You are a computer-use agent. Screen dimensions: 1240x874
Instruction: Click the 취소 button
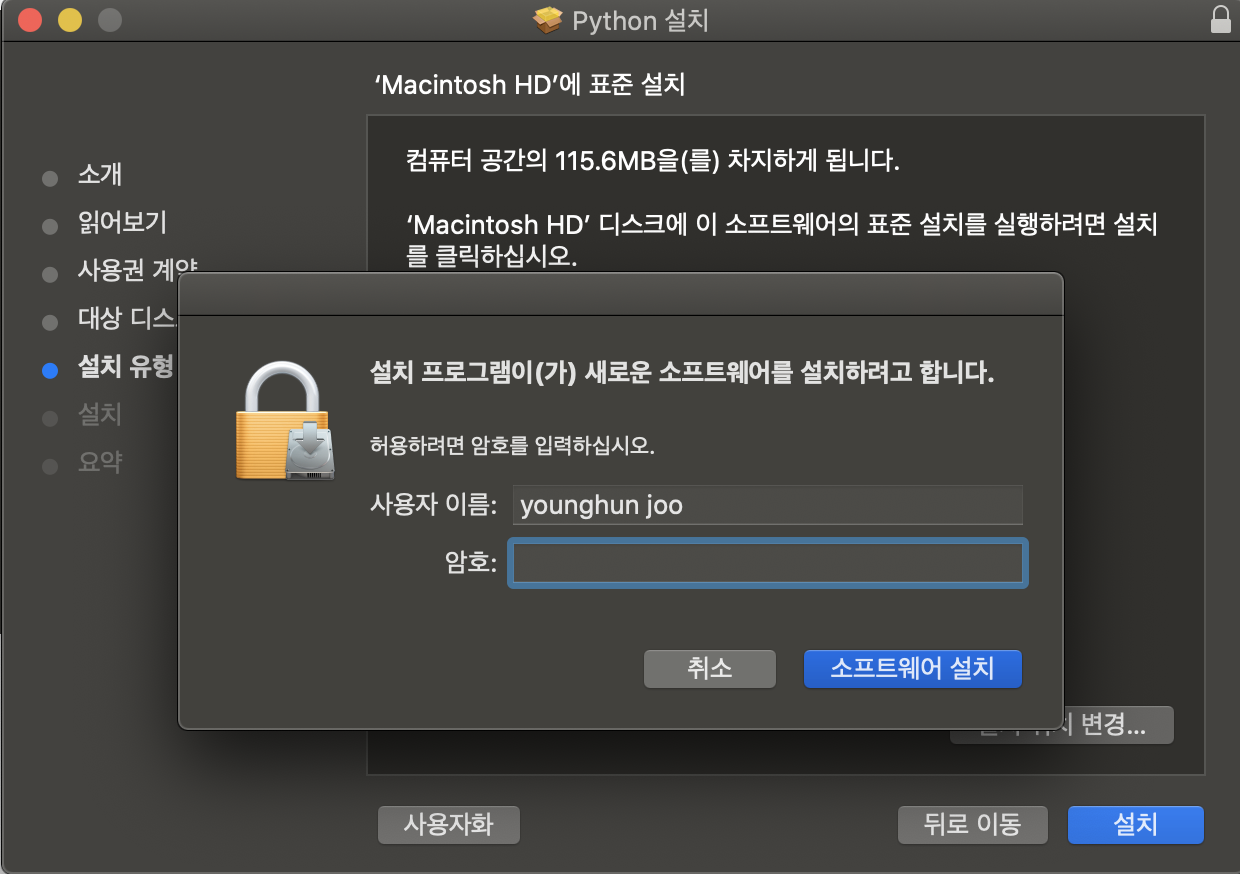point(710,669)
